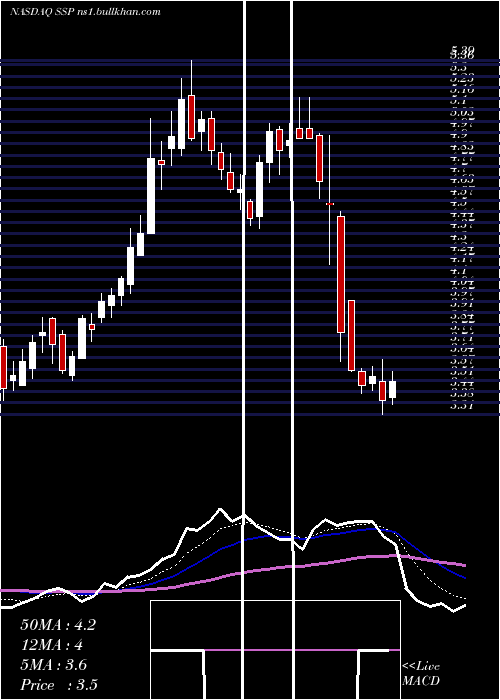This screenshot has width=500, height=700.
Task: Click the NASDAQ SSP ns1.bullkhan.com title text
Action: tap(85, 12)
